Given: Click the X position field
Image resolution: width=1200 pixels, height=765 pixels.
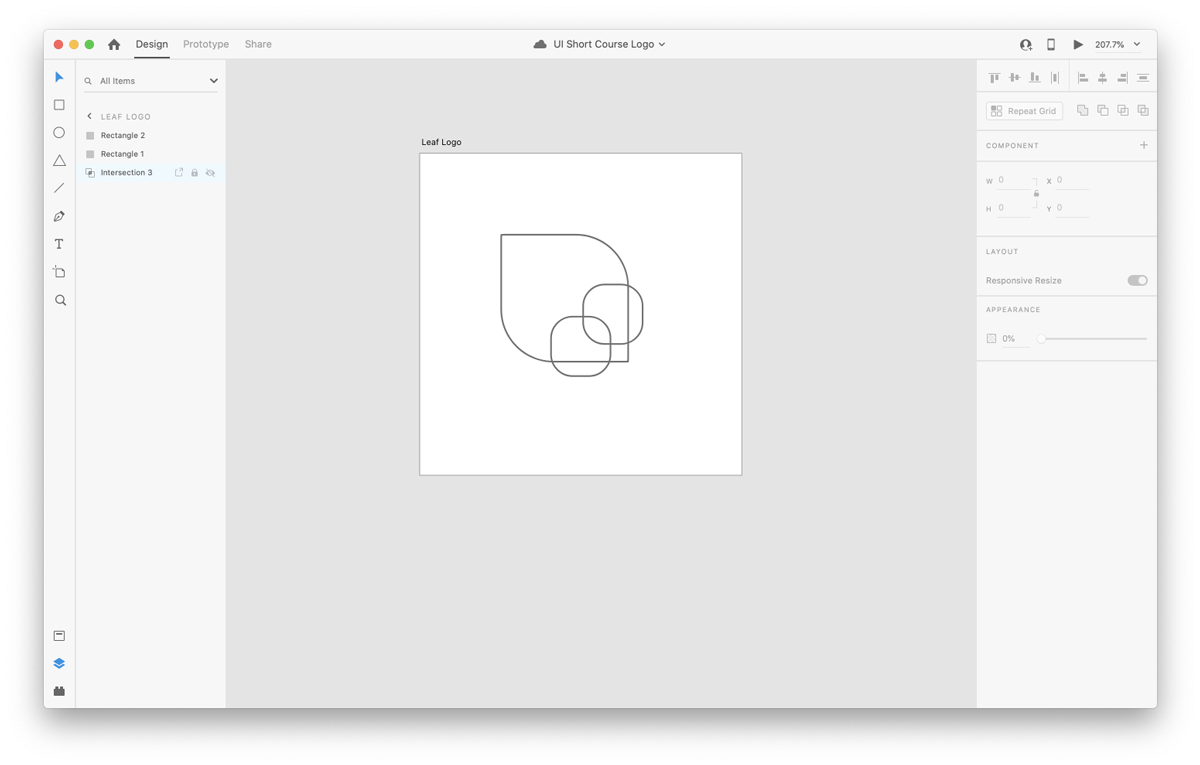Looking at the screenshot, I should coord(1072,181).
